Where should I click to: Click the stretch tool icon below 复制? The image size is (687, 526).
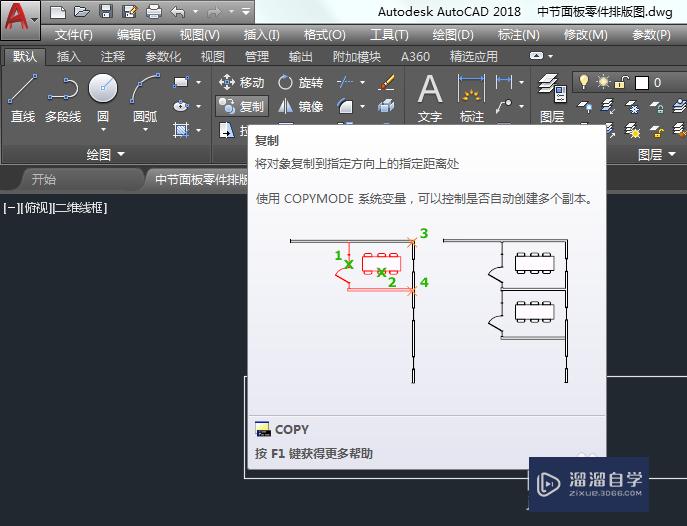pos(227,130)
